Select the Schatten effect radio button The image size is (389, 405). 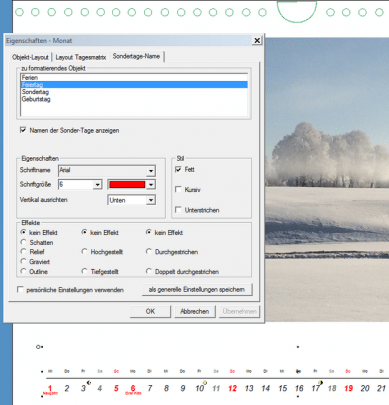[23, 242]
